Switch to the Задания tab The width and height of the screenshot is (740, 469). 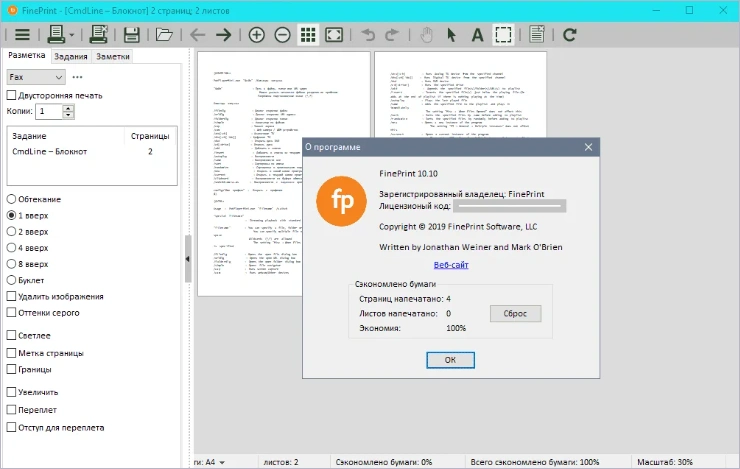pos(71,57)
